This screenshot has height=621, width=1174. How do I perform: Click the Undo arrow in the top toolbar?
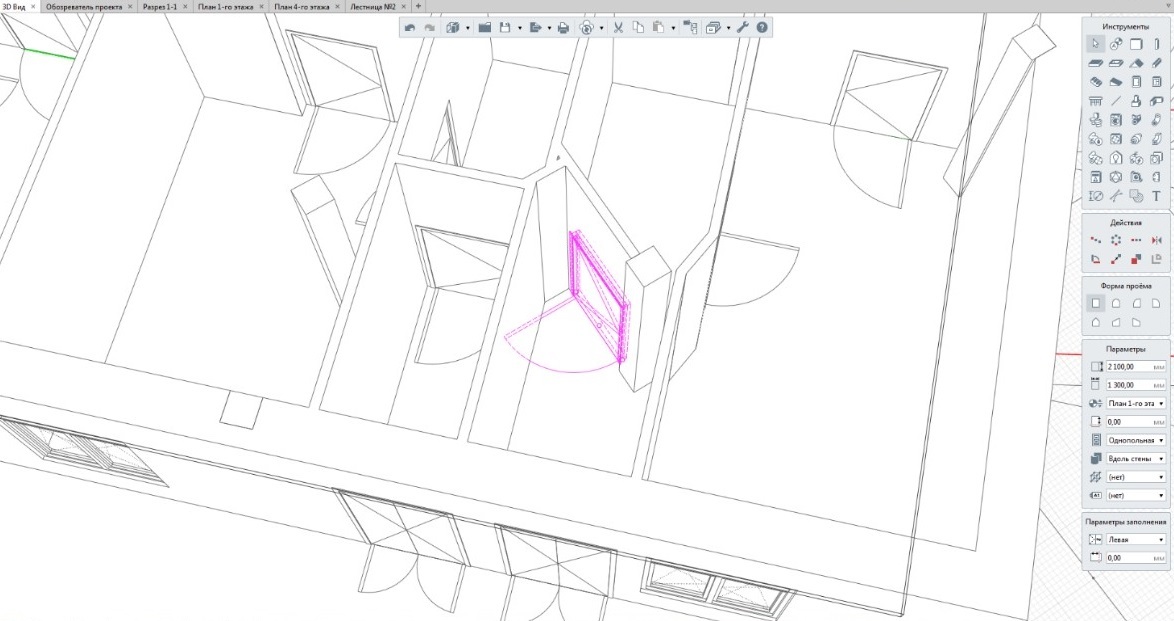tap(410, 28)
